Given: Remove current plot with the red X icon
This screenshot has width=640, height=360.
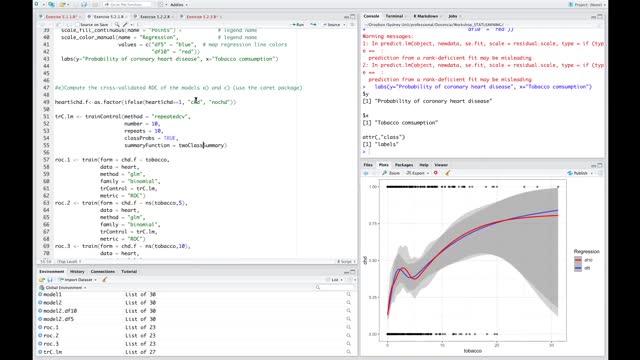Looking at the screenshot, I should (x=436, y=173).
